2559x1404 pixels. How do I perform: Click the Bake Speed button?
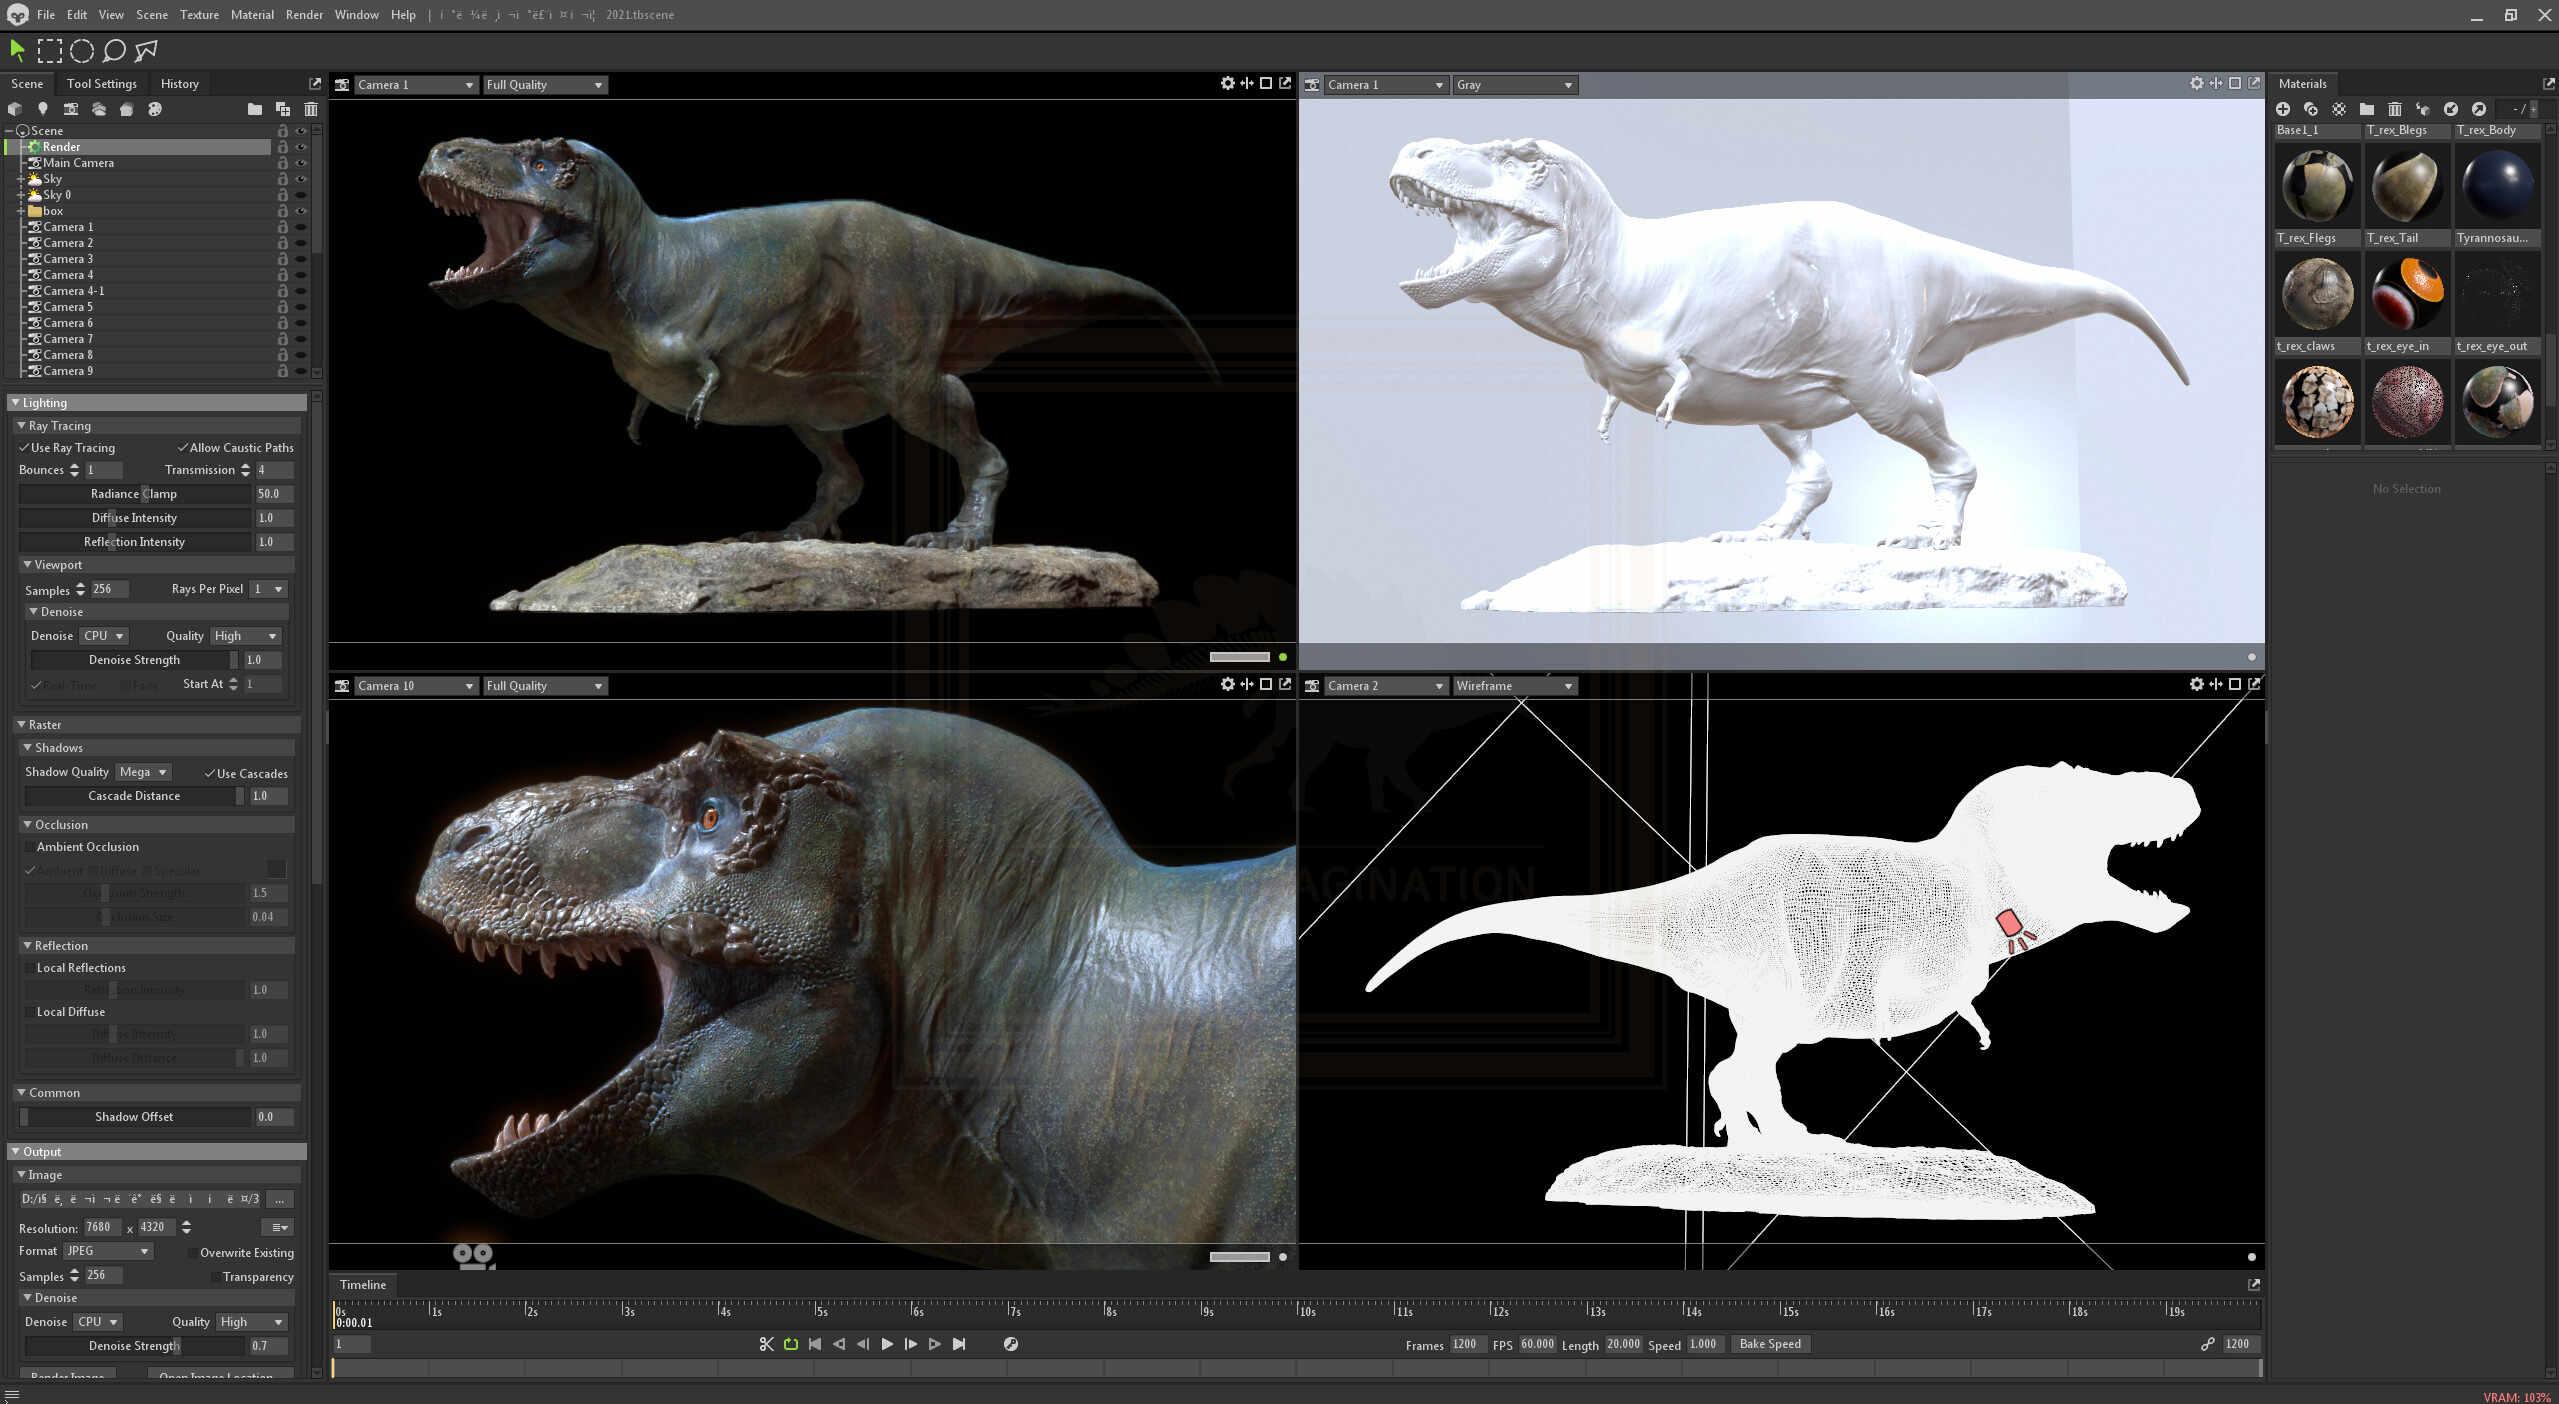pos(1769,1344)
